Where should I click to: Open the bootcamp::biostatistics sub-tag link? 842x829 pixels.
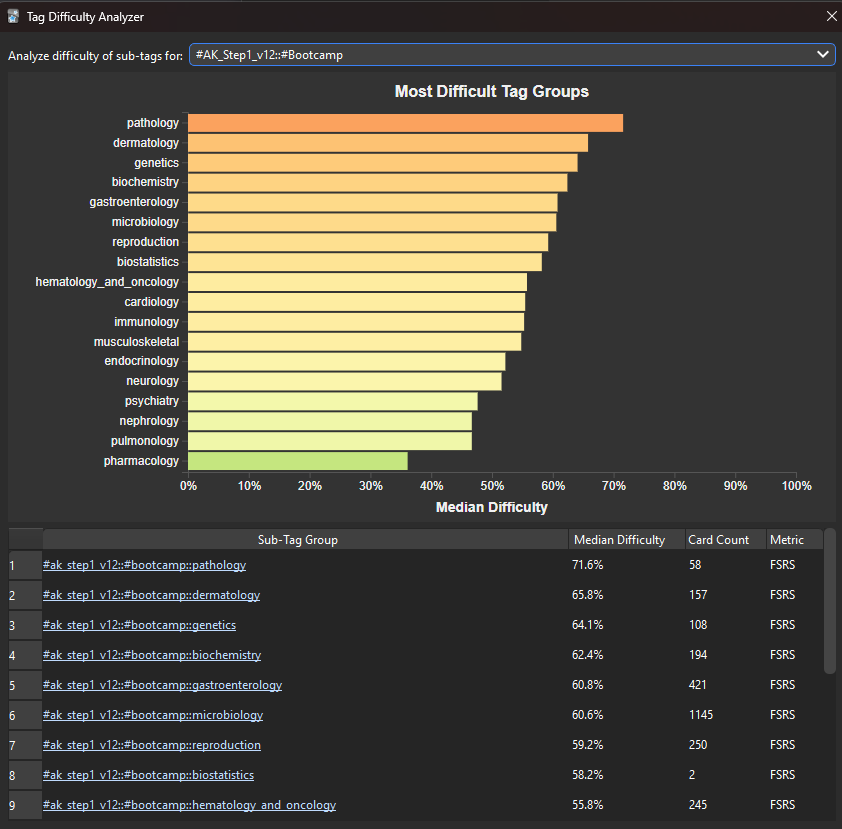click(x=147, y=775)
